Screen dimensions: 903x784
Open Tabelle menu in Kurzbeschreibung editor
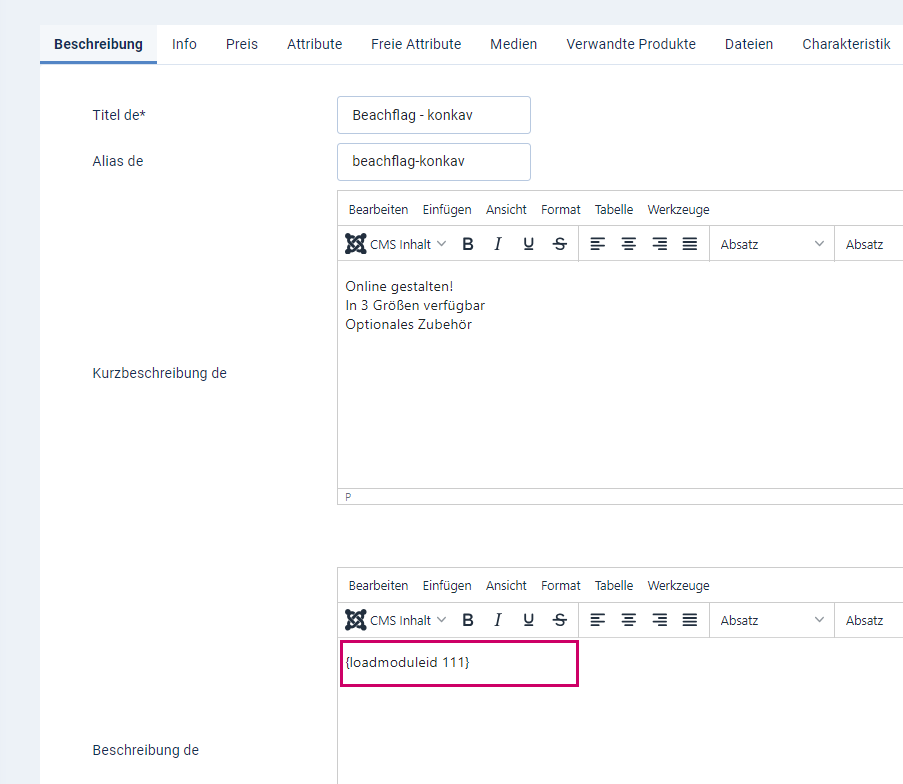[614, 210]
